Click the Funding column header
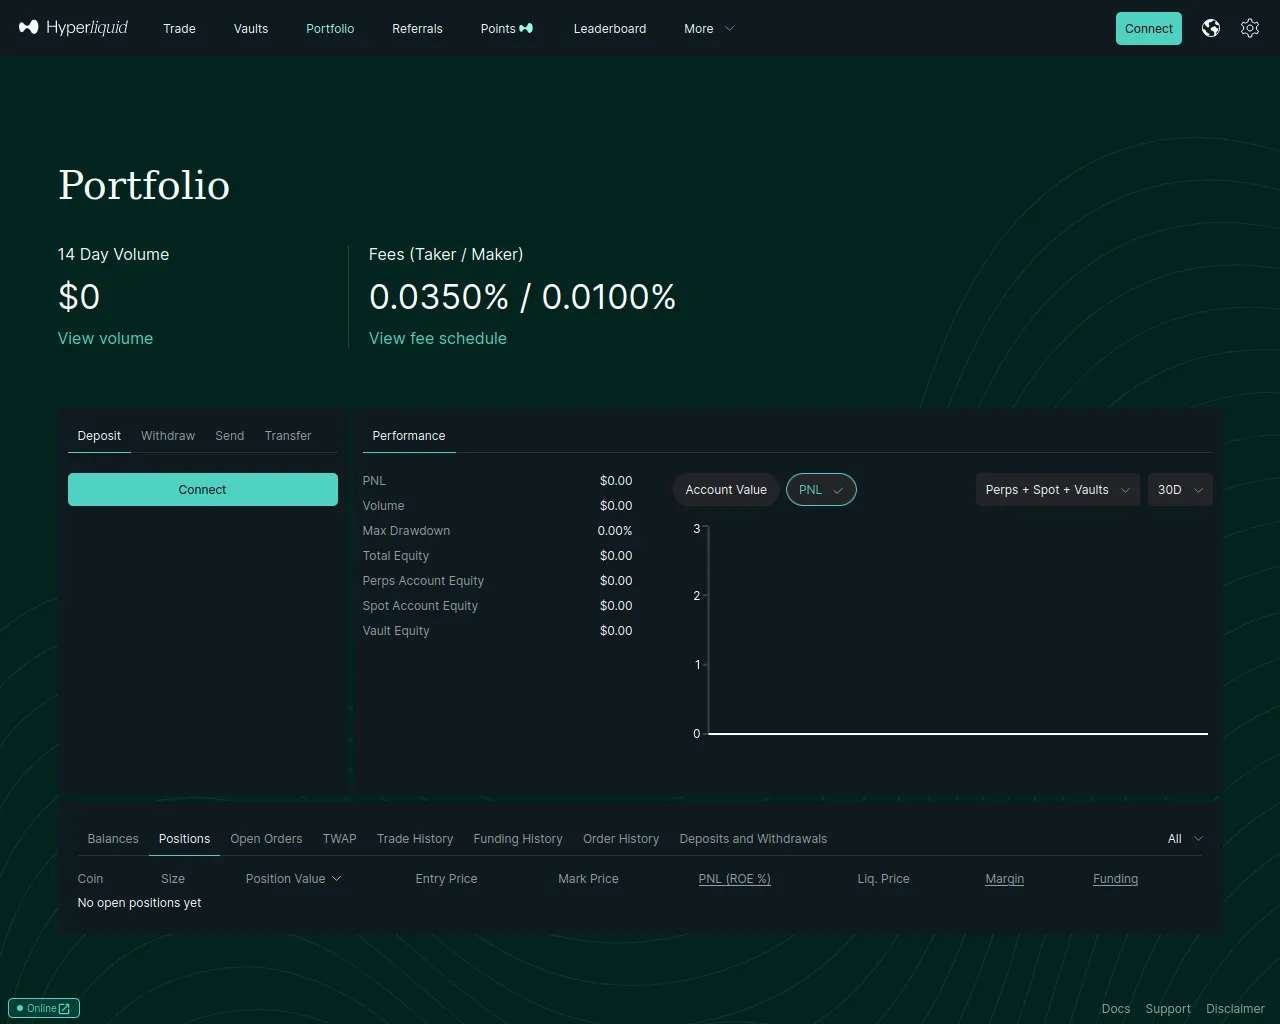Image resolution: width=1280 pixels, height=1024 pixels. (1116, 879)
